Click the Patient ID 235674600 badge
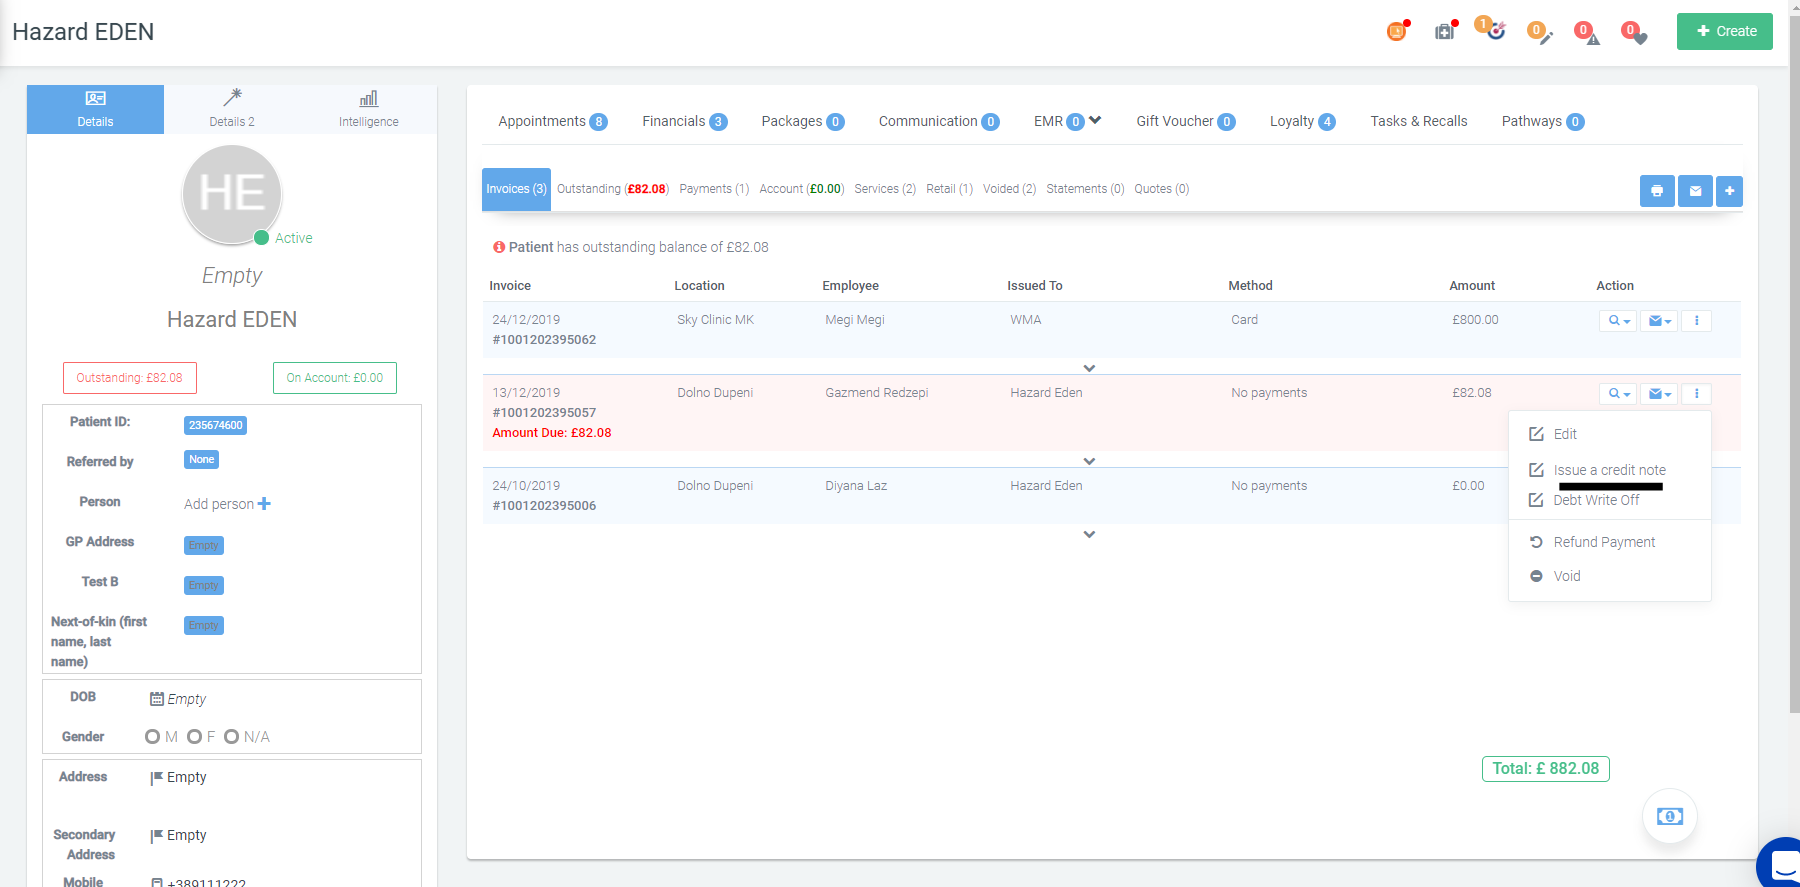1800x887 pixels. (215, 425)
